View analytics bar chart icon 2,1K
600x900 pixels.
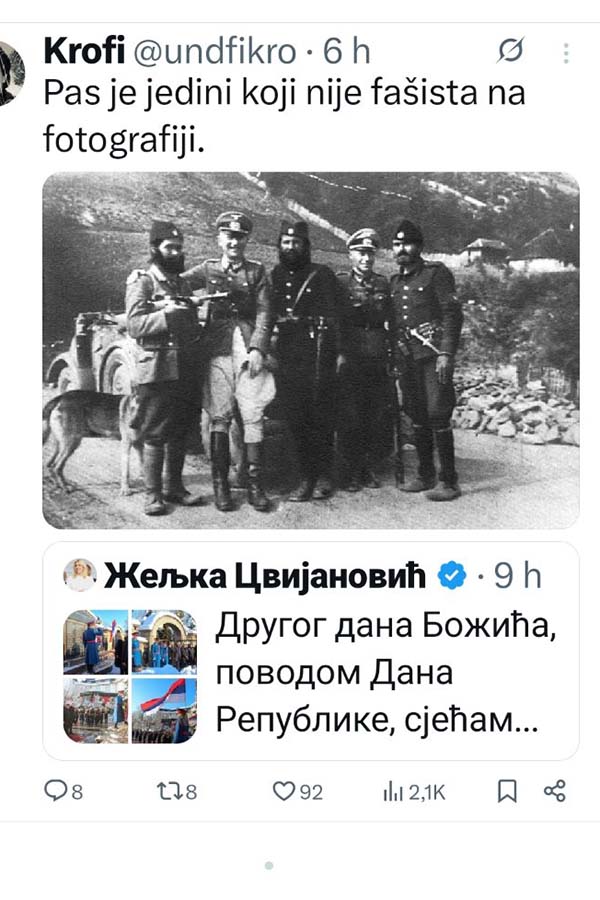[393, 792]
